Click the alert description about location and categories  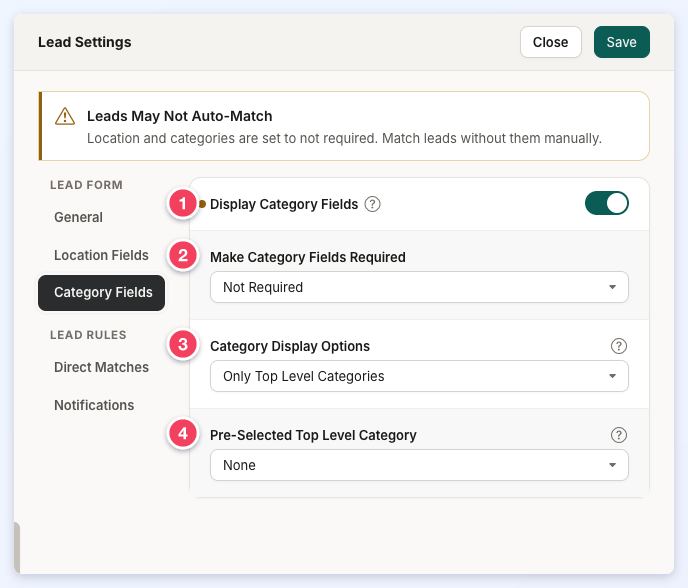(x=344, y=138)
